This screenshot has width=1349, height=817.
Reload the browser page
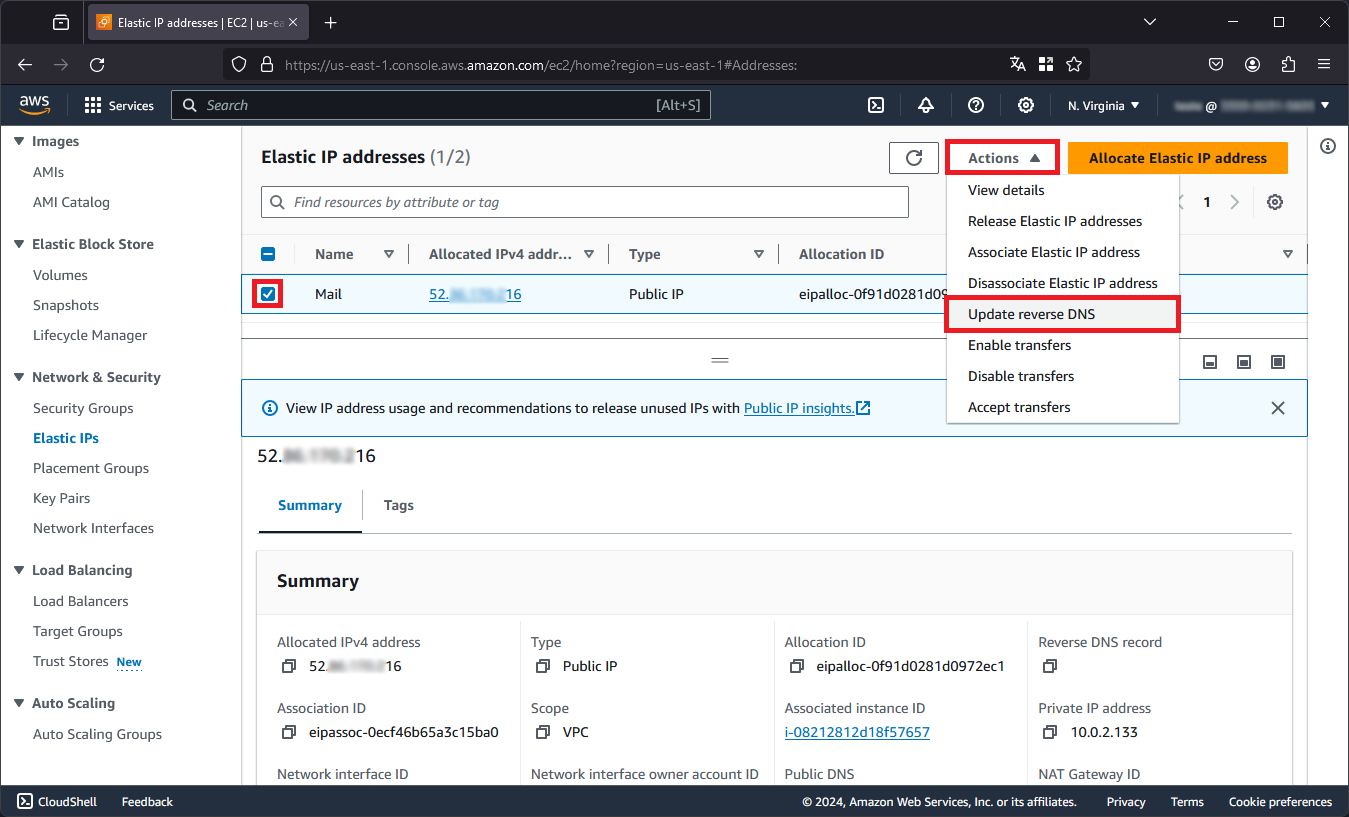tap(97, 64)
